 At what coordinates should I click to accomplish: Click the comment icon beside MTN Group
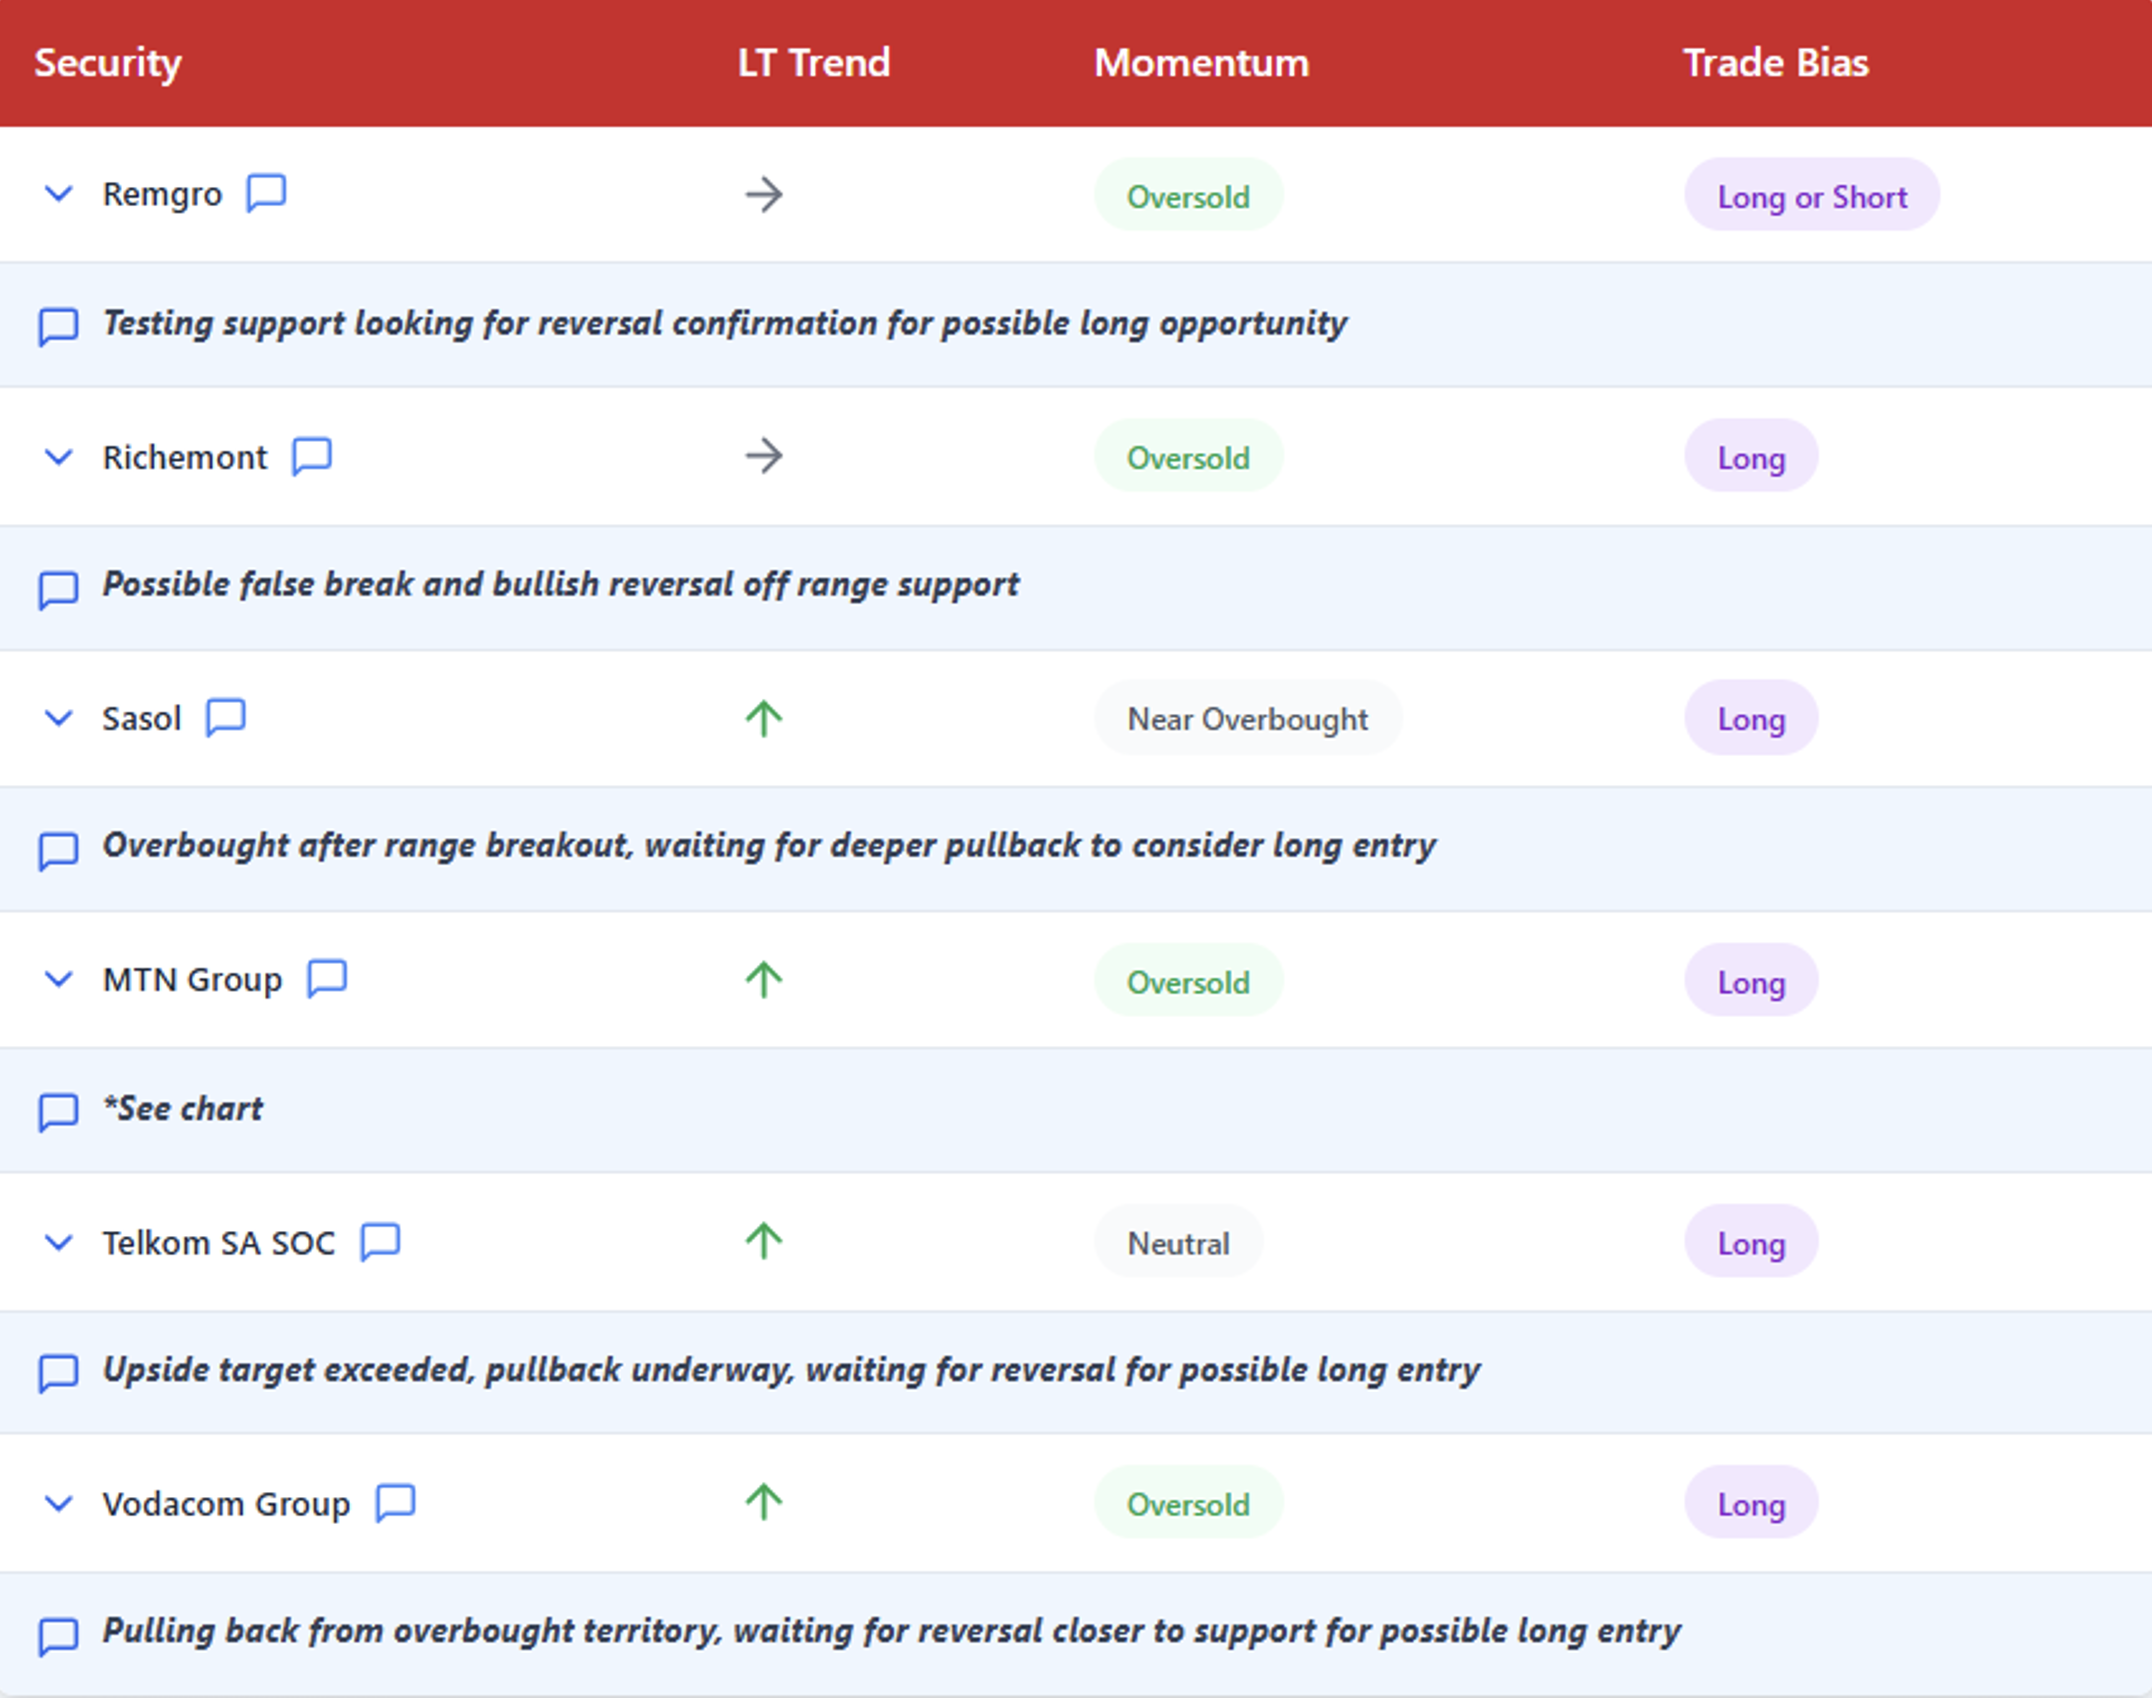pyautogui.click(x=326, y=978)
